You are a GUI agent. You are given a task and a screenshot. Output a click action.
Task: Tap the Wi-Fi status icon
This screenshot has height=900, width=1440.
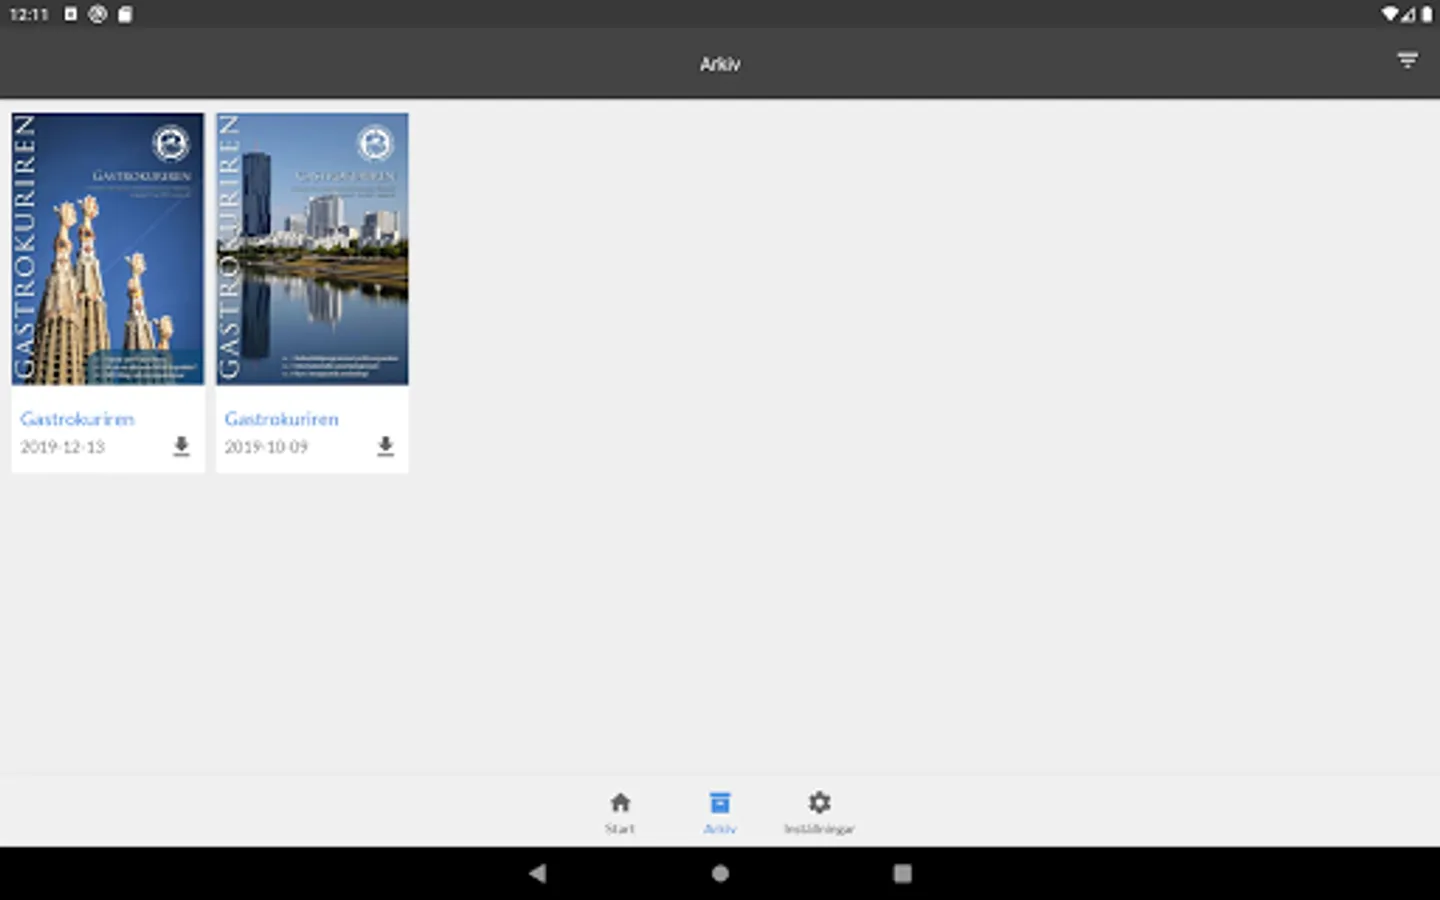(x=1389, y=14)
